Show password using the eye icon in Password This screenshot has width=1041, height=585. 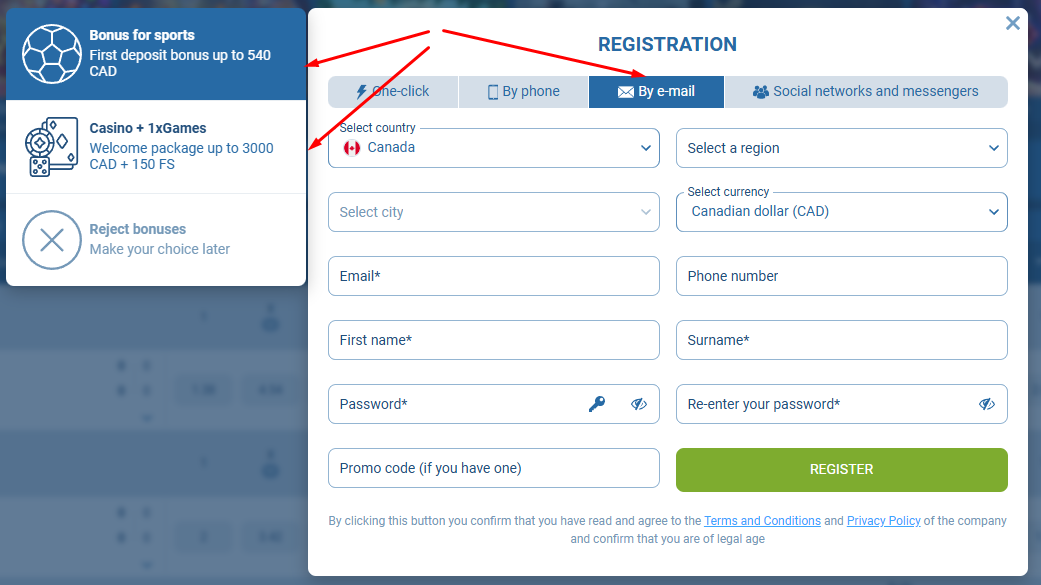coord(639,404)
